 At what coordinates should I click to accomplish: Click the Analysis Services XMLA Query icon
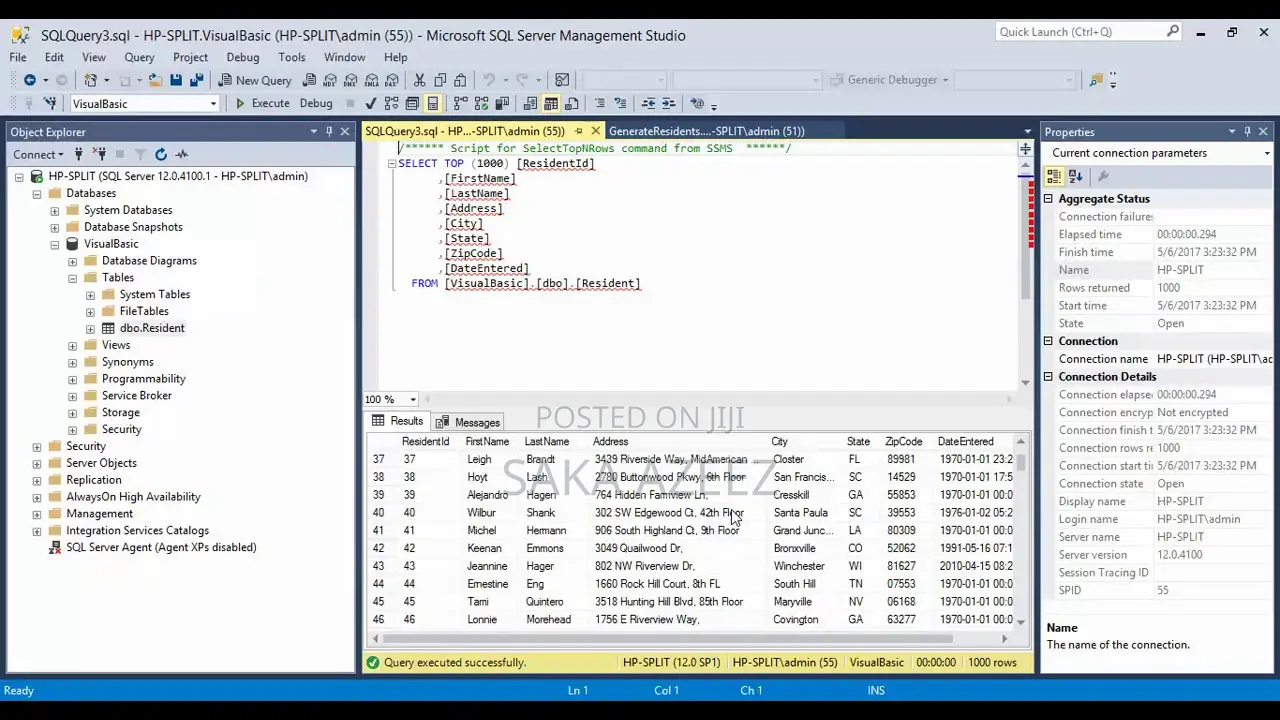pyautogui.click(x=371, y=80)
